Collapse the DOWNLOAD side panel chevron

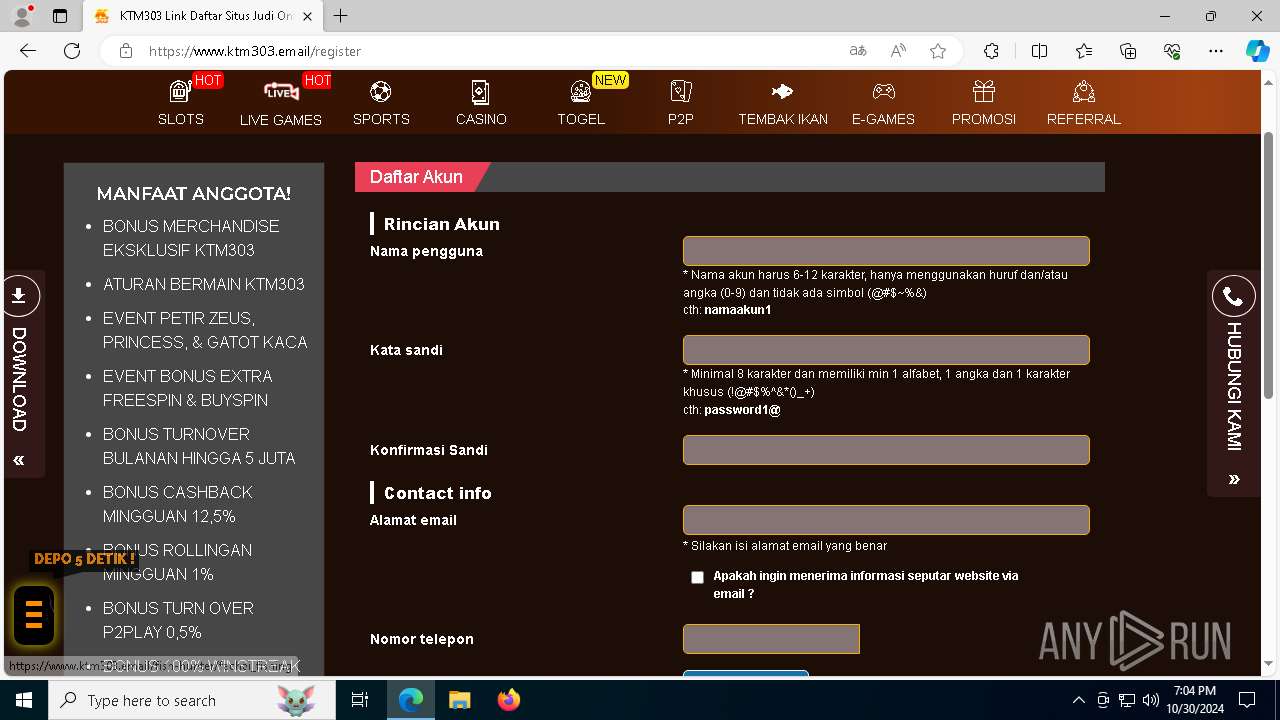pyautogui.click(x=19, y=461)
